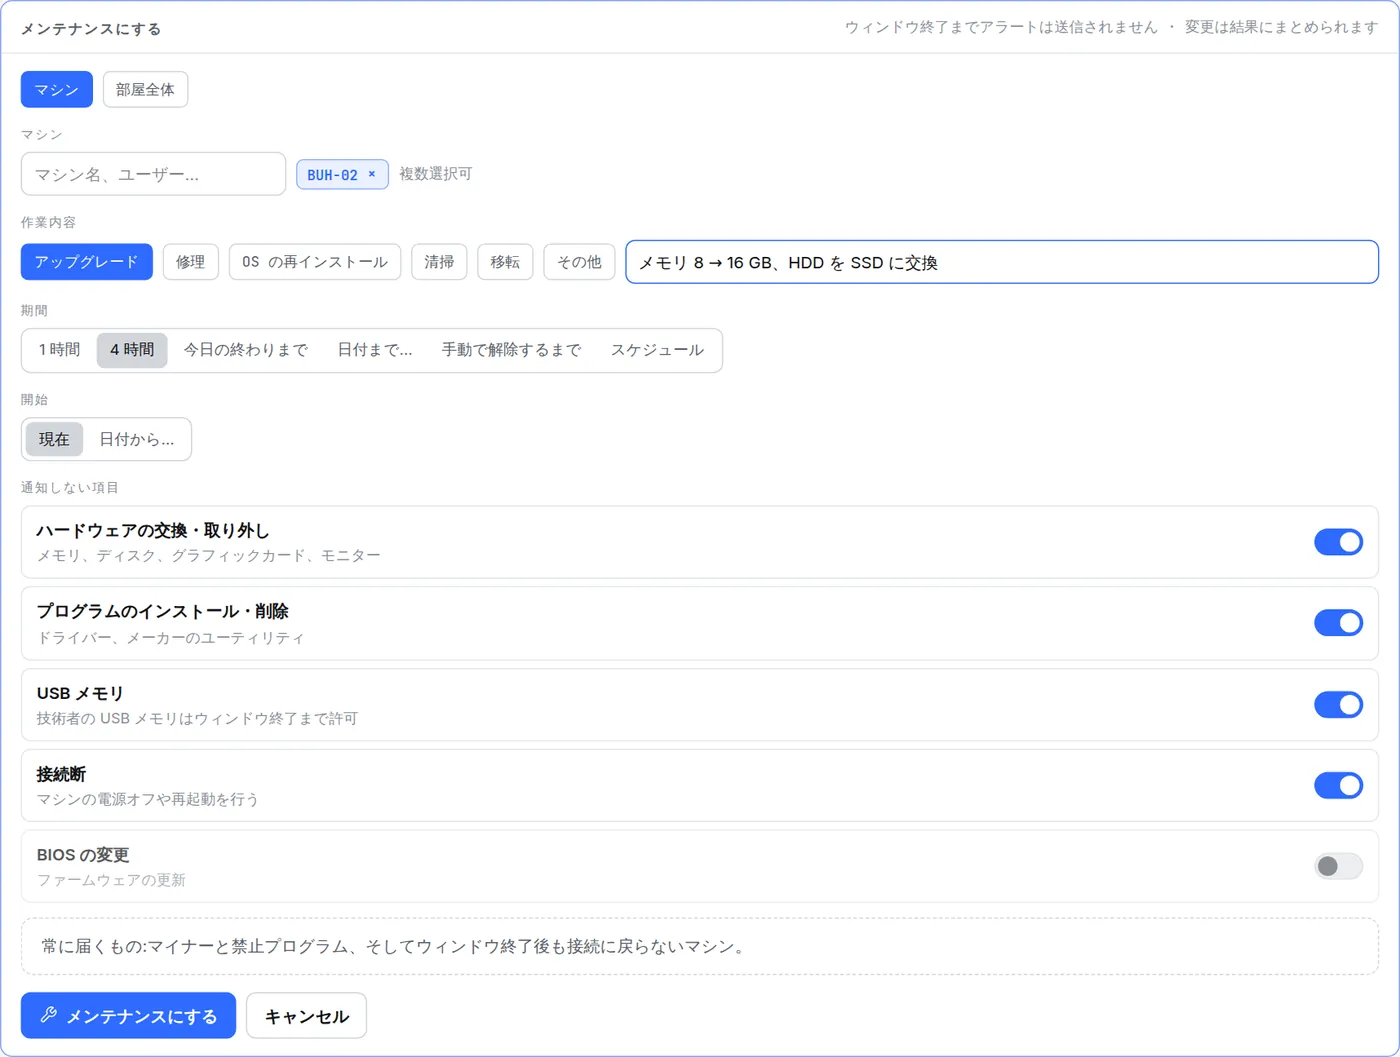The height and width of the screenshot is (1057, 1400).
Task: Focus the machine name search field
Action: [x=153, y=174]
